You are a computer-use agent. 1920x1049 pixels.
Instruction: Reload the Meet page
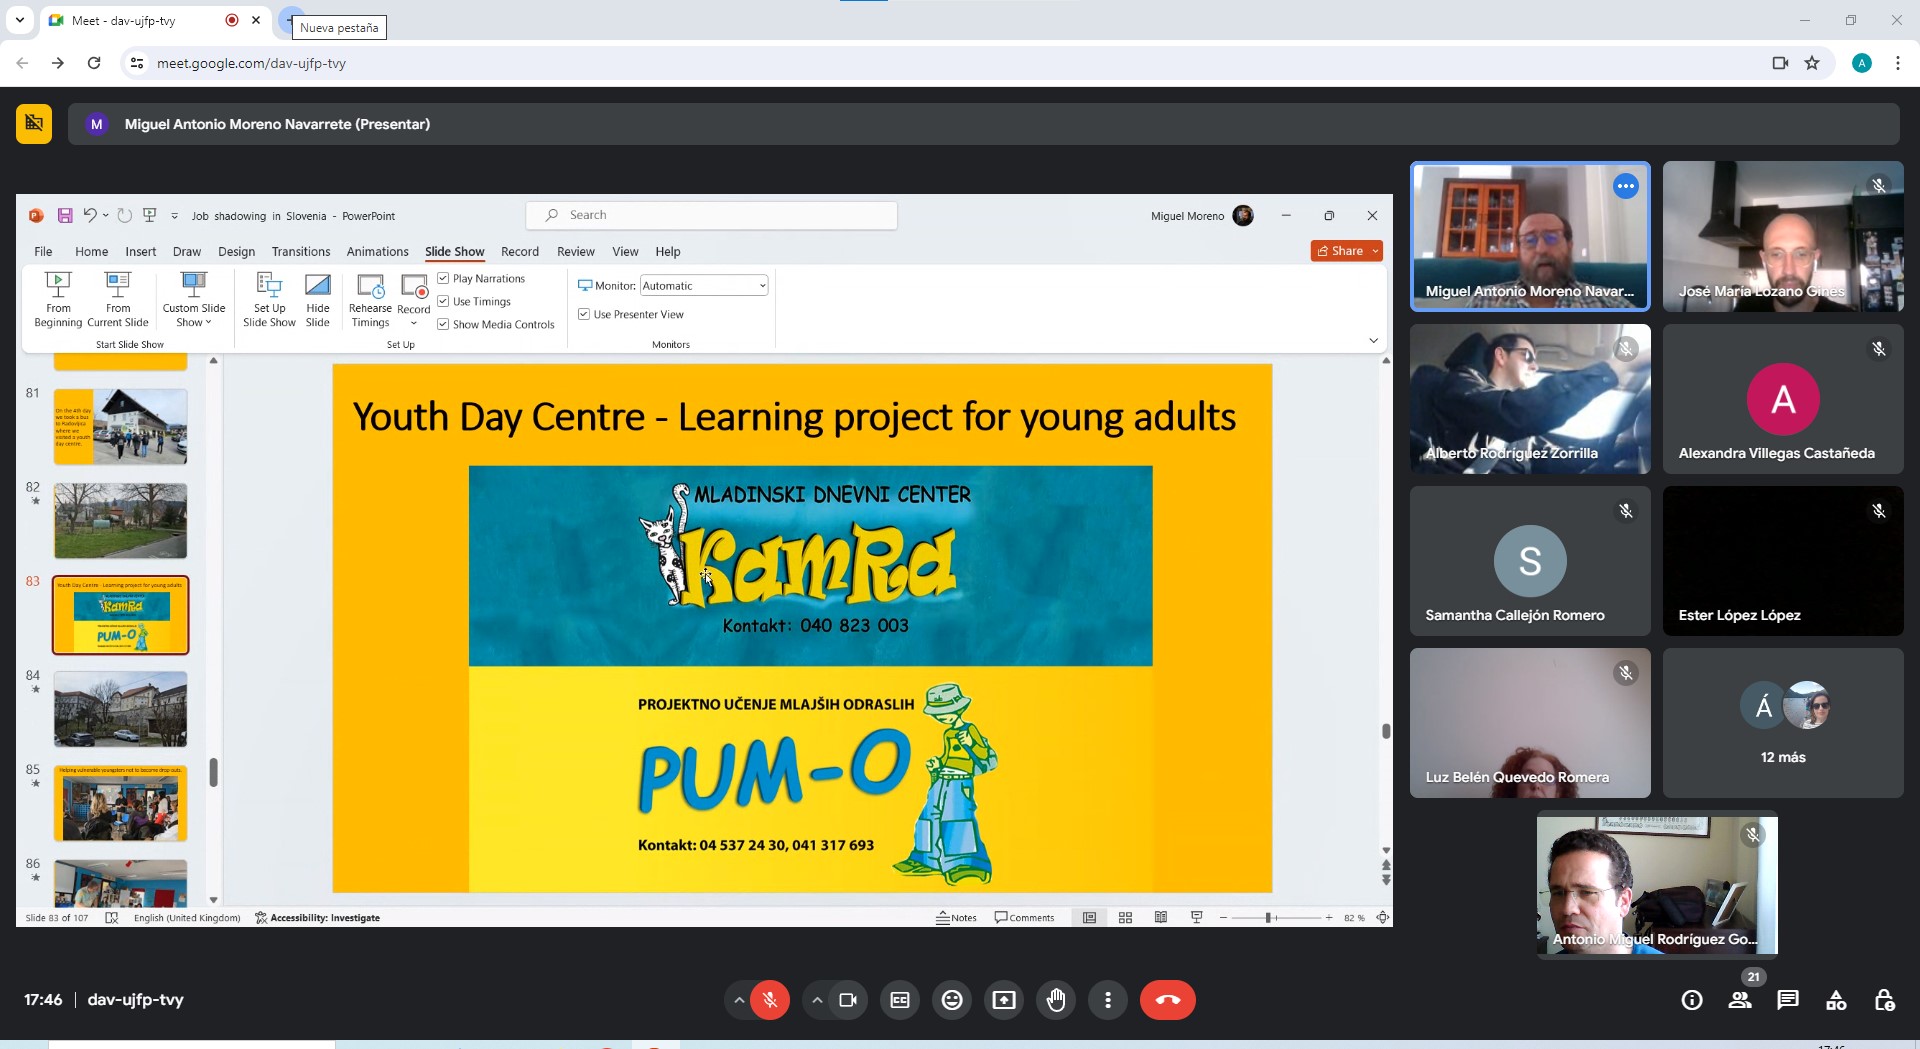pyautogui.click(x=94, y=63)
